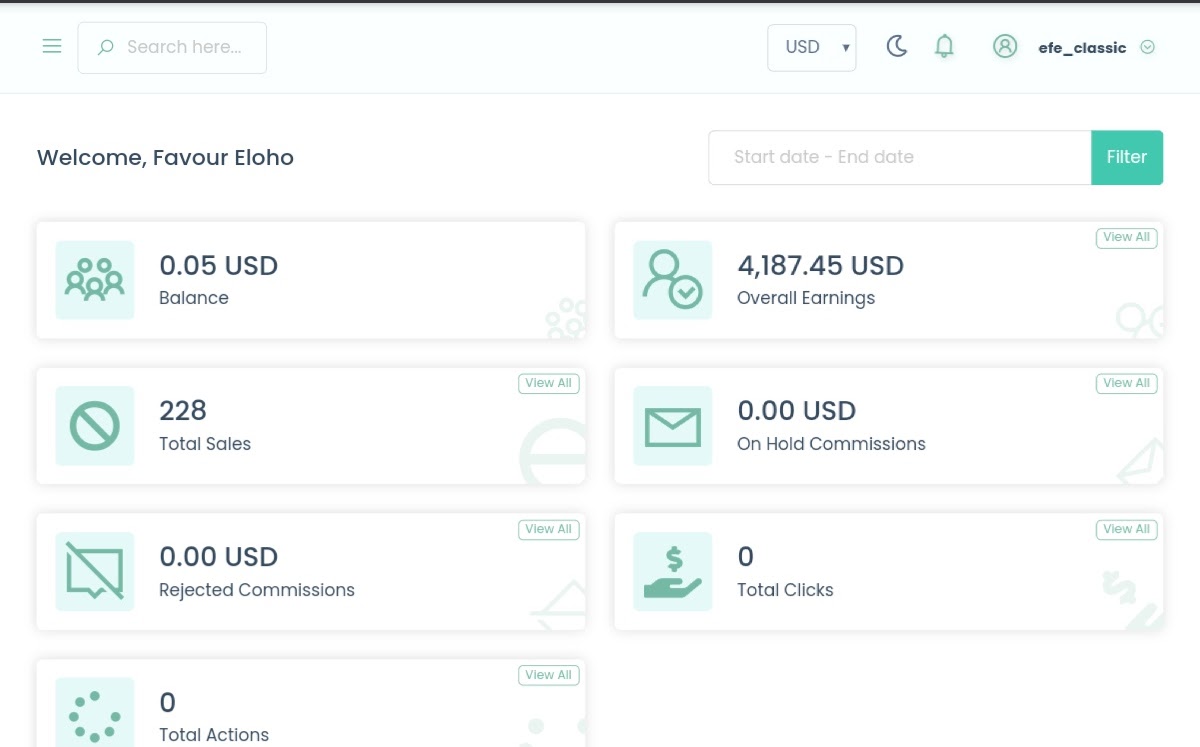The width and height of the screenshot is (1200, 747).
Task: View all Total Sales
Action: point(548,384)
